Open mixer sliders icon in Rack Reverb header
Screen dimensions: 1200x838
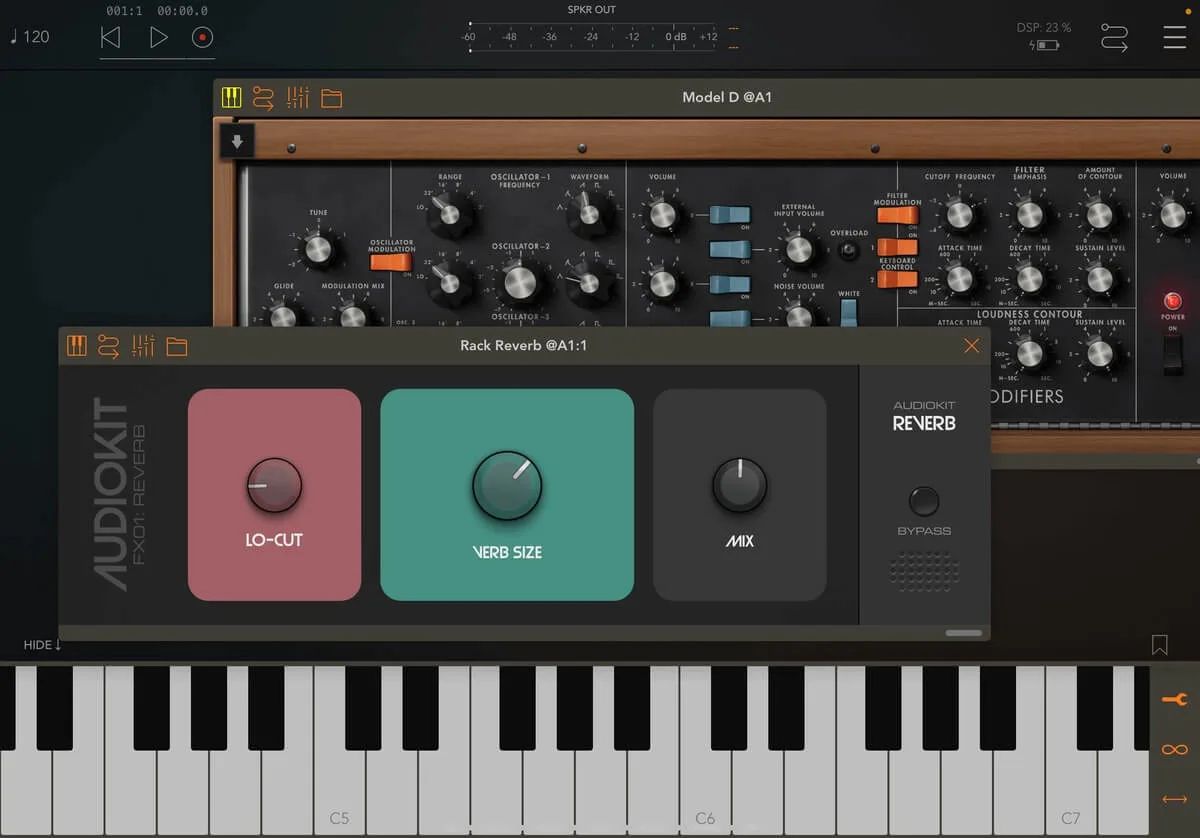click(142, 346)
